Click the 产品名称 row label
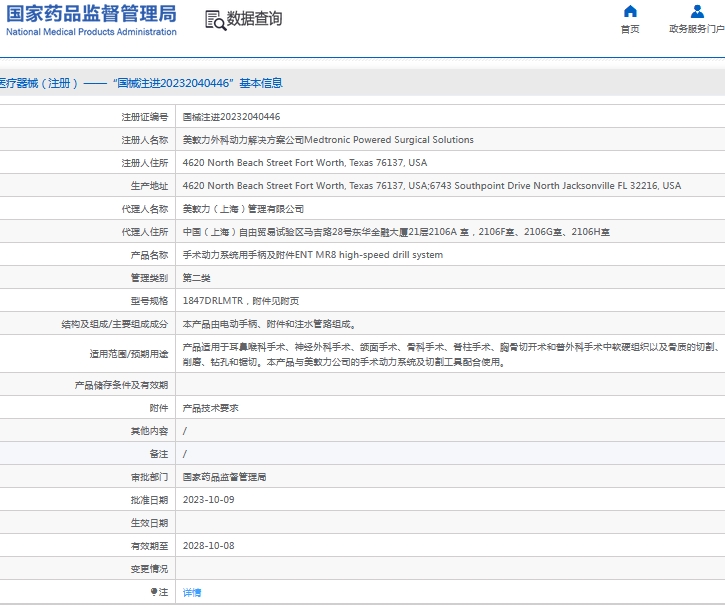The image size is (725, 609). [x=149, y=255]
